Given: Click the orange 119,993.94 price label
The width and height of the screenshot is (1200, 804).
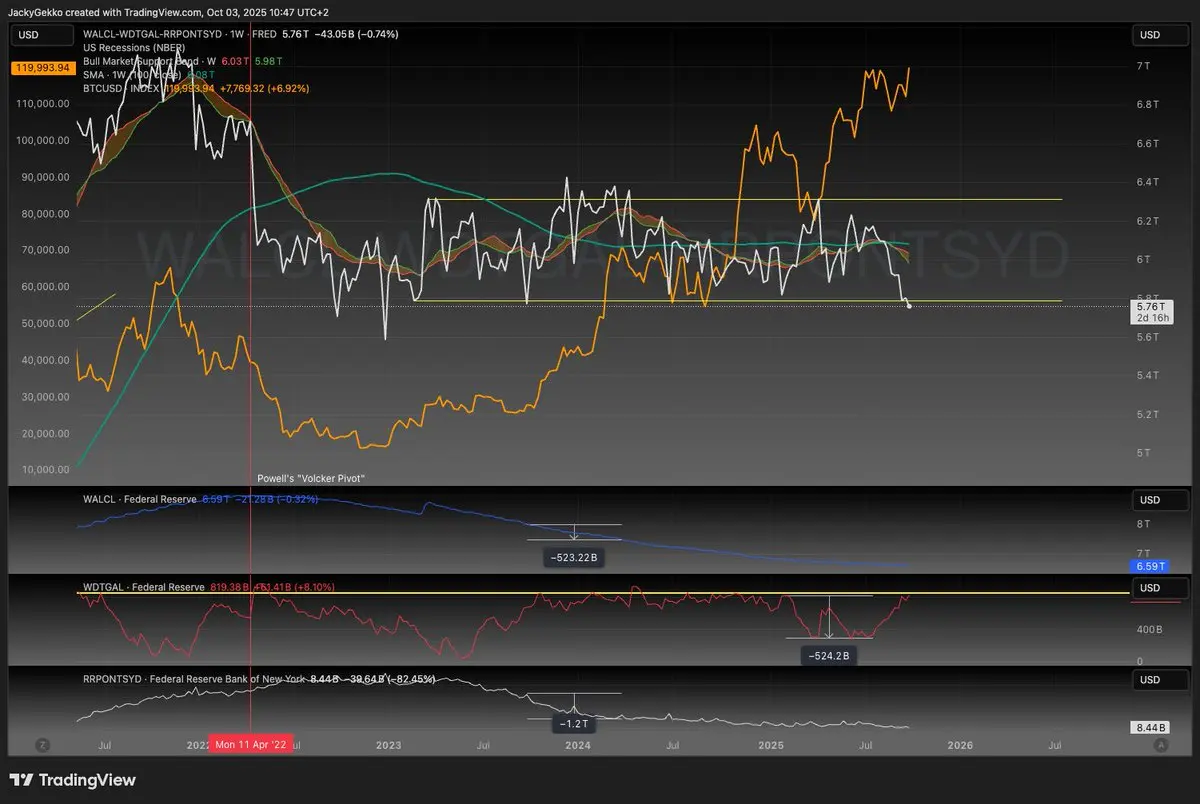Looking at the screenshot, I should point(42,68).
